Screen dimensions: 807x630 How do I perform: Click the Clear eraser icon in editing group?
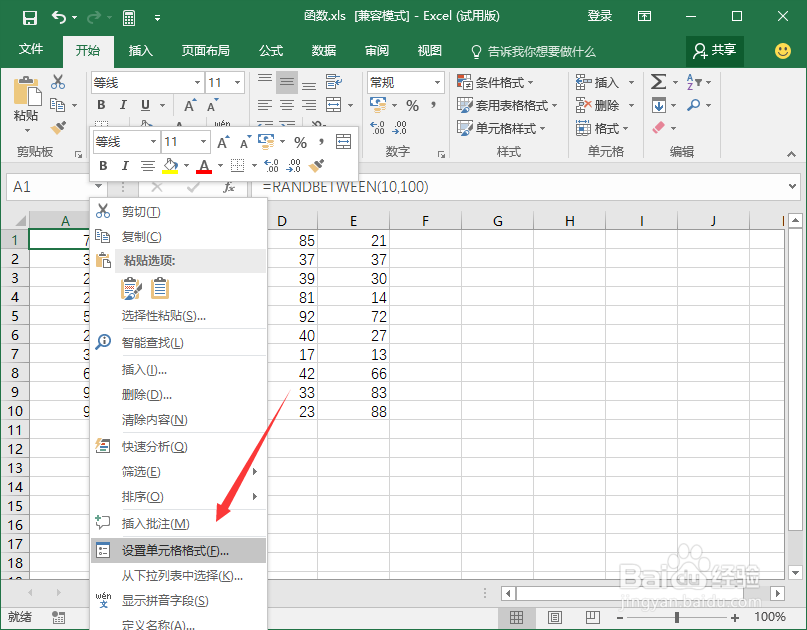pyautogui.click(x=658, y=128)
